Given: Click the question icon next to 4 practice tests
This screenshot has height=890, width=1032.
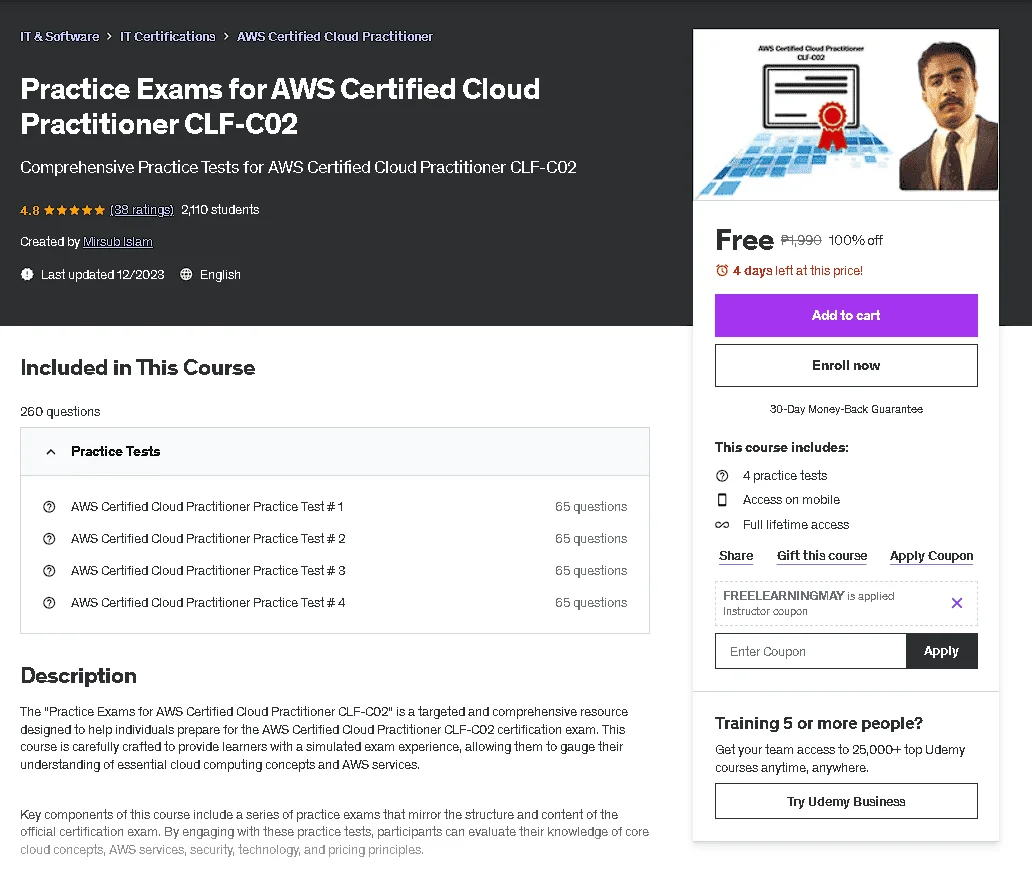Looking at the screenshot, I should (x=722, y=476).
